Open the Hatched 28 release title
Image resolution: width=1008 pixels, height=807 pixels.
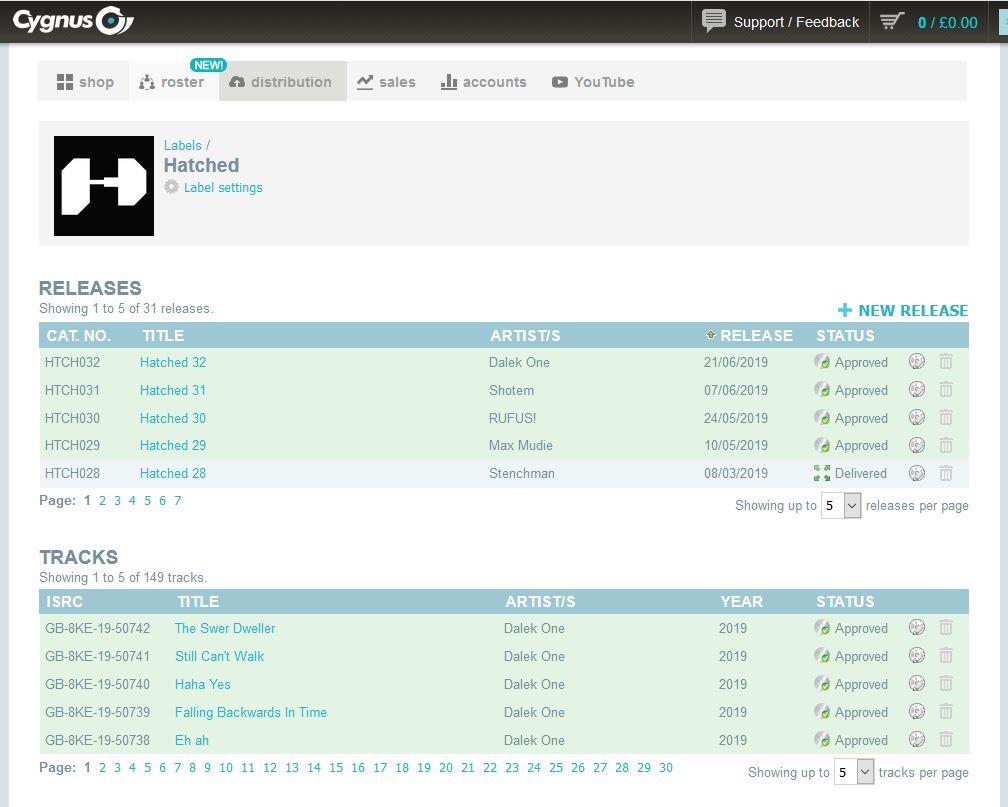[x=173, y=473]
